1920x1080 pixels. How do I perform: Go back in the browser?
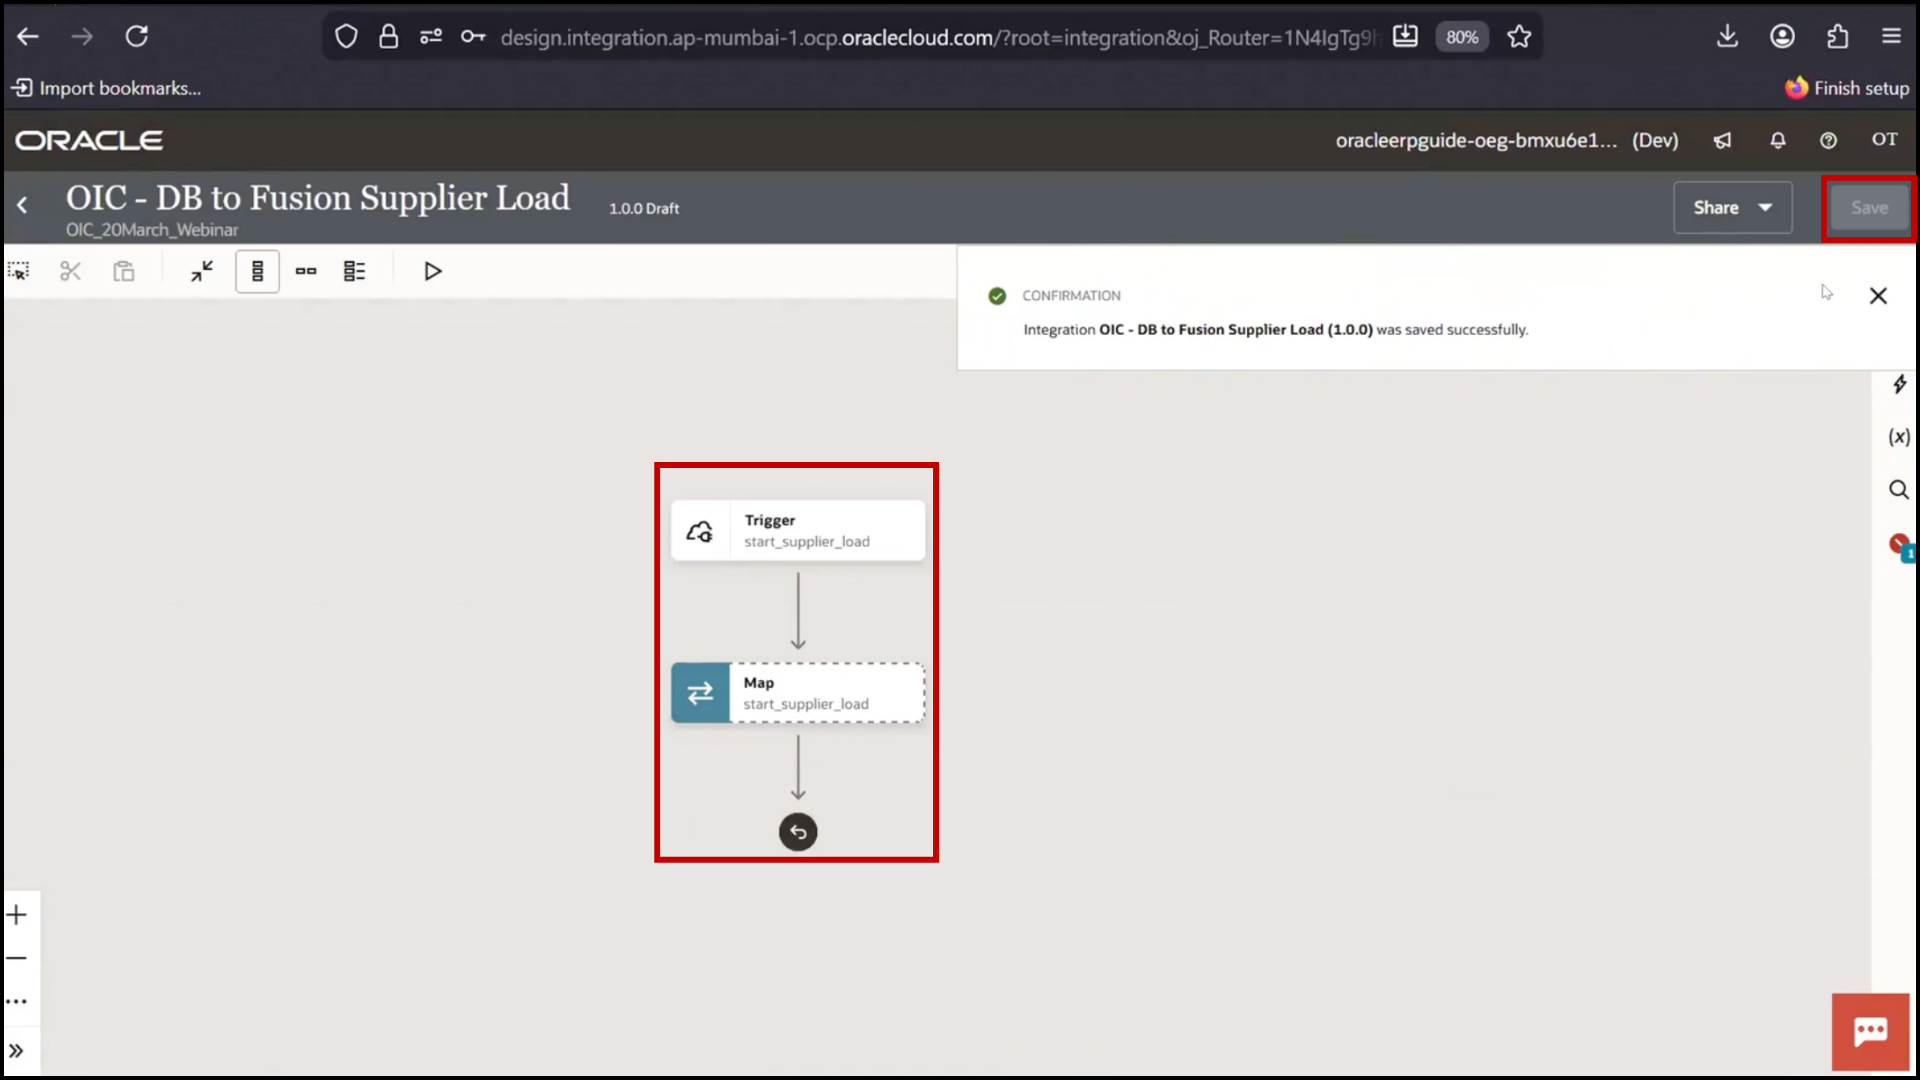pos(28,37)
